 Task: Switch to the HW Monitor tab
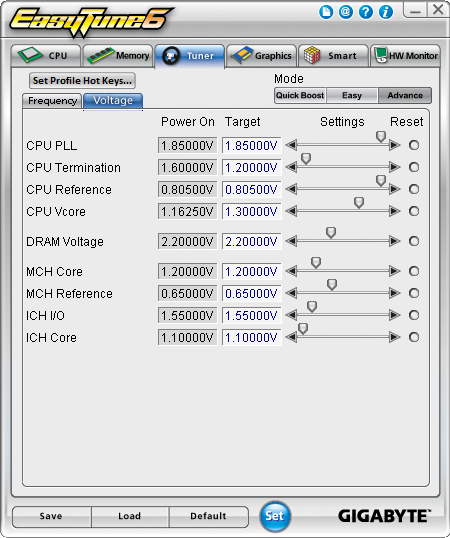click(405, 56)
